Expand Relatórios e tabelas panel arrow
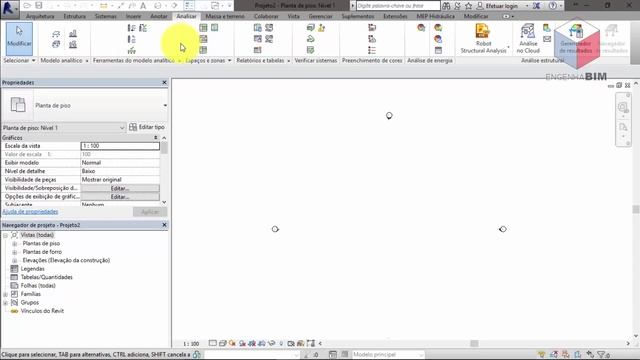 289,60
